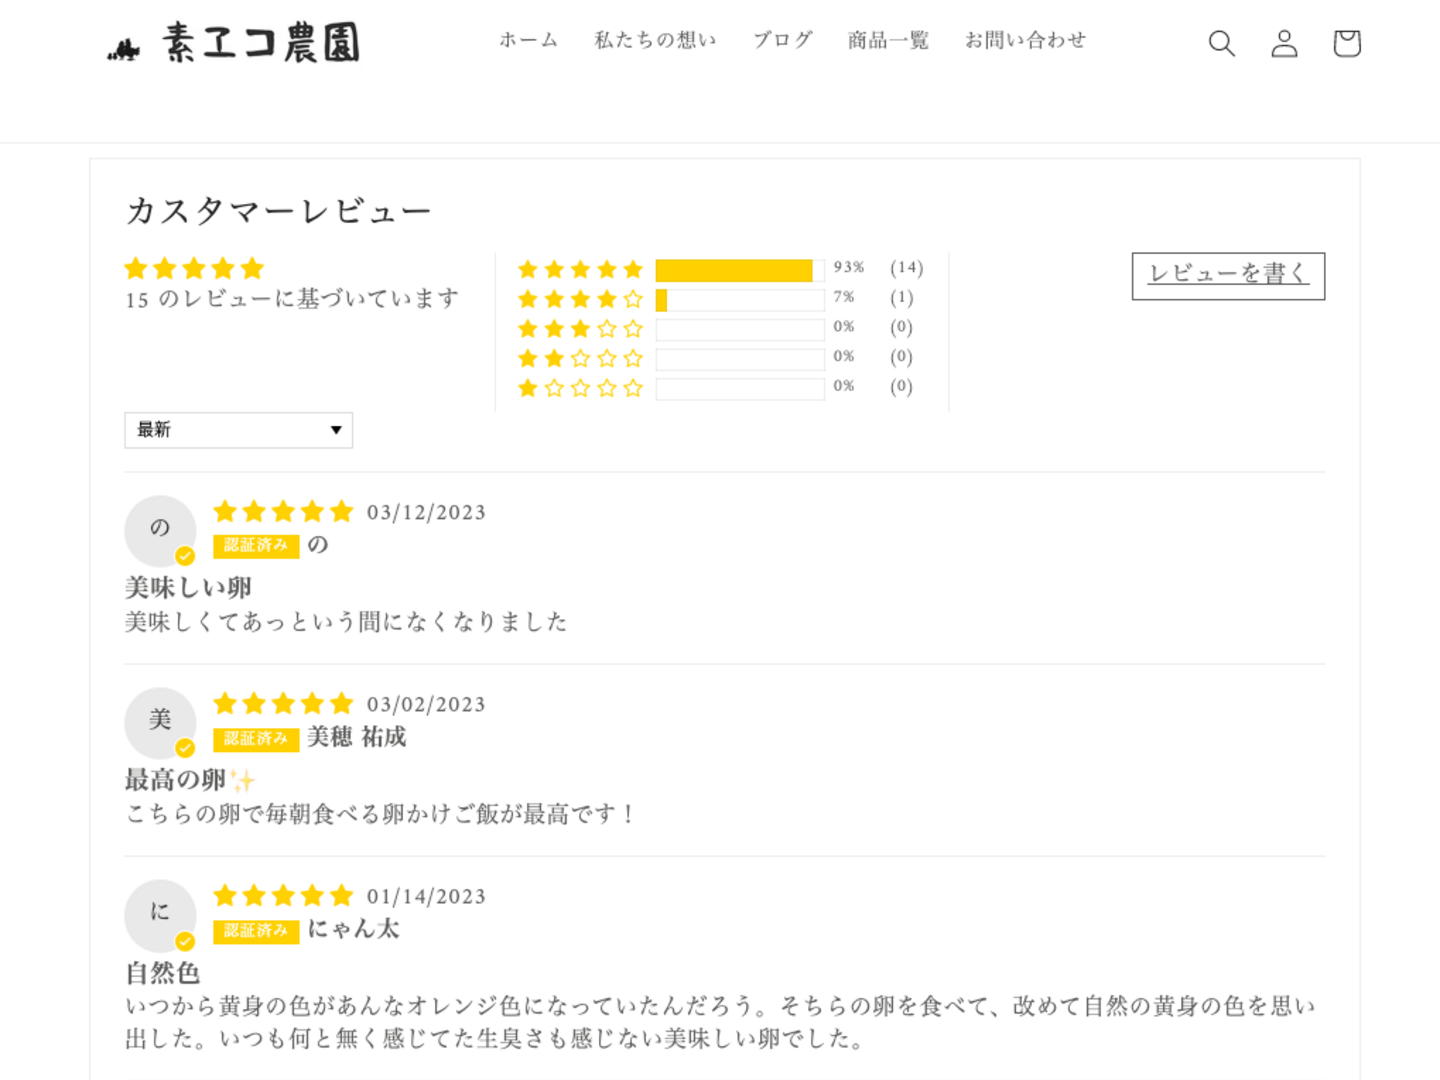The width and height of the screenshot is (1440, 1080).
Task: Go to ホーム menu item
Action: pos(528,41)
